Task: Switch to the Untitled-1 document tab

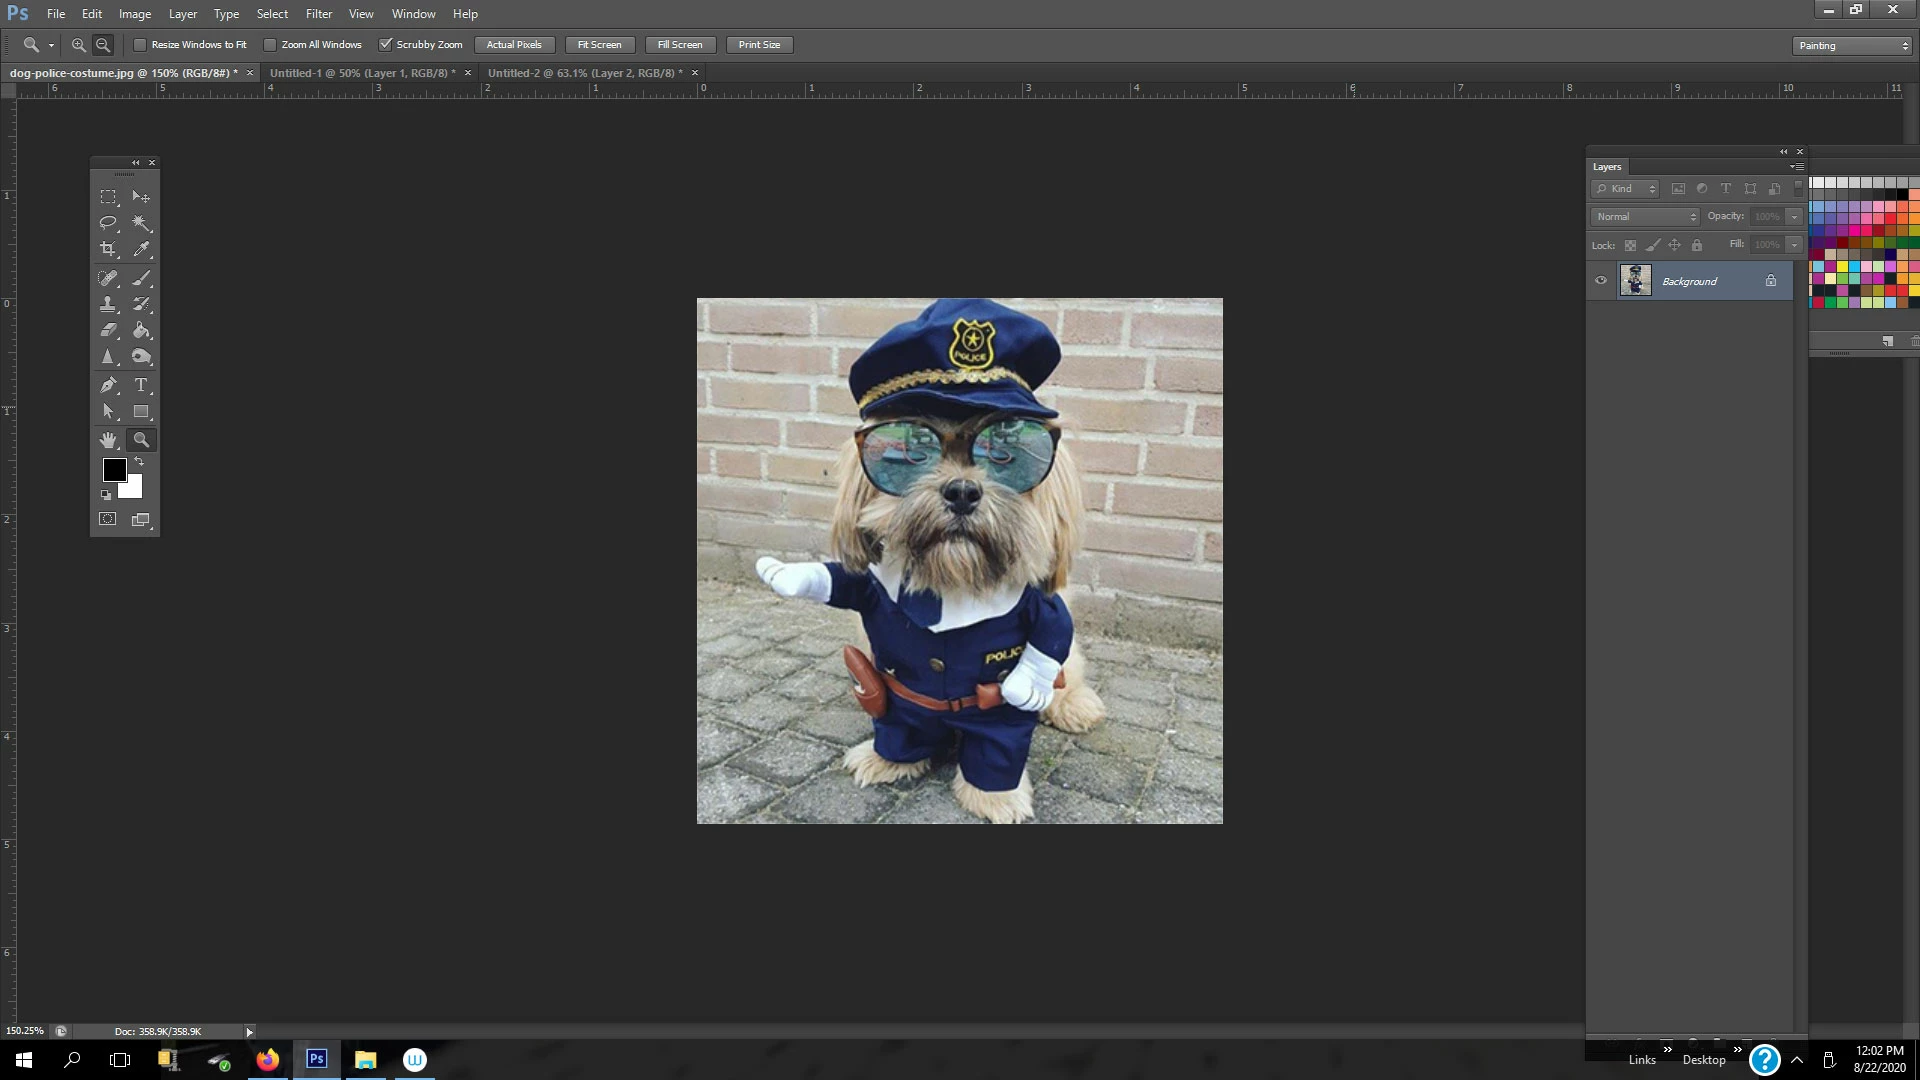Action: [361, 73]
